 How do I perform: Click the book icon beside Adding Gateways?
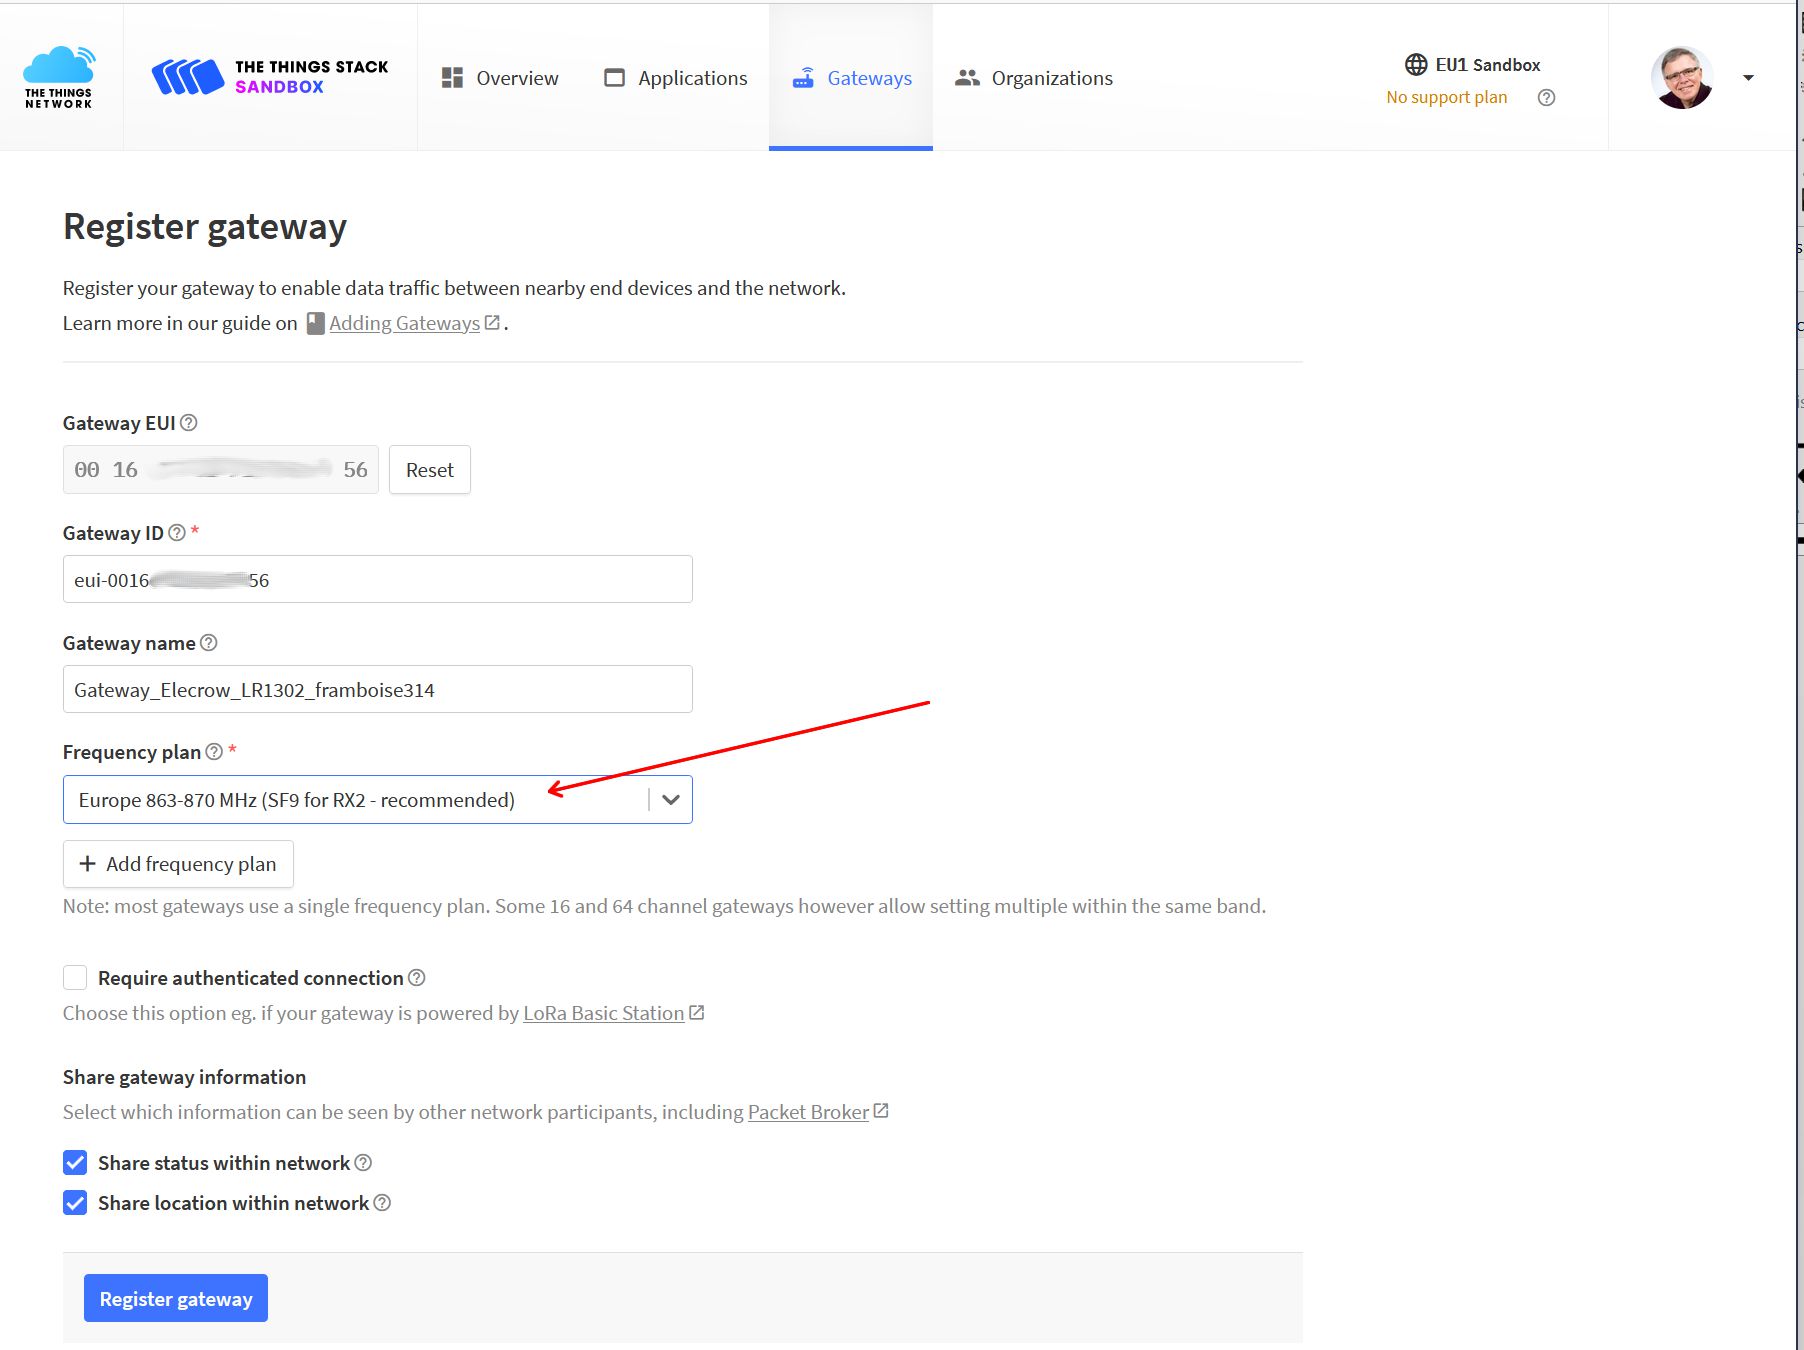tap(315, 323)
